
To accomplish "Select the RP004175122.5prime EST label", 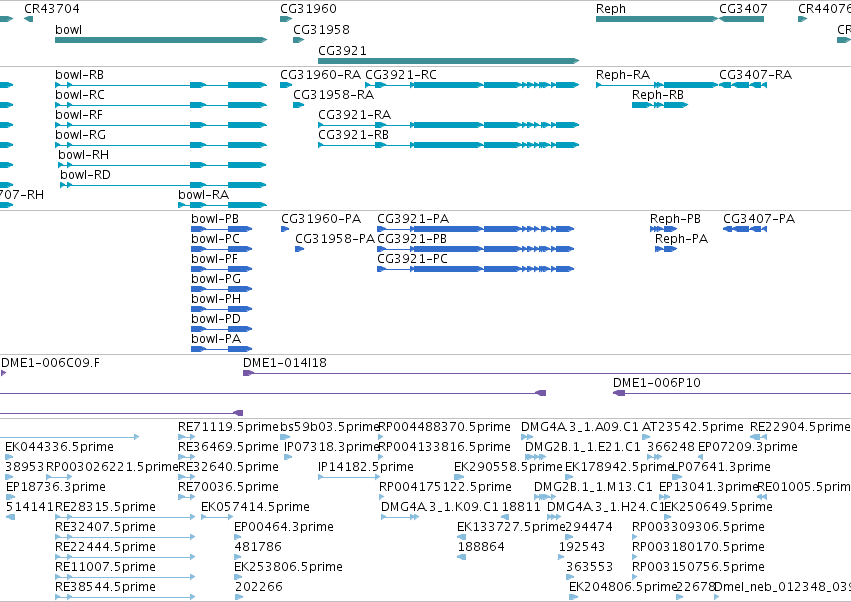I will (446, 487).
